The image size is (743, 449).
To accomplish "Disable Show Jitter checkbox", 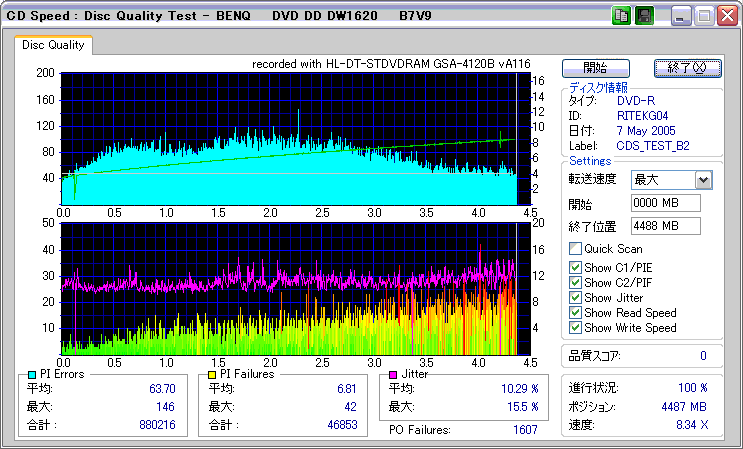I will 575,297.
